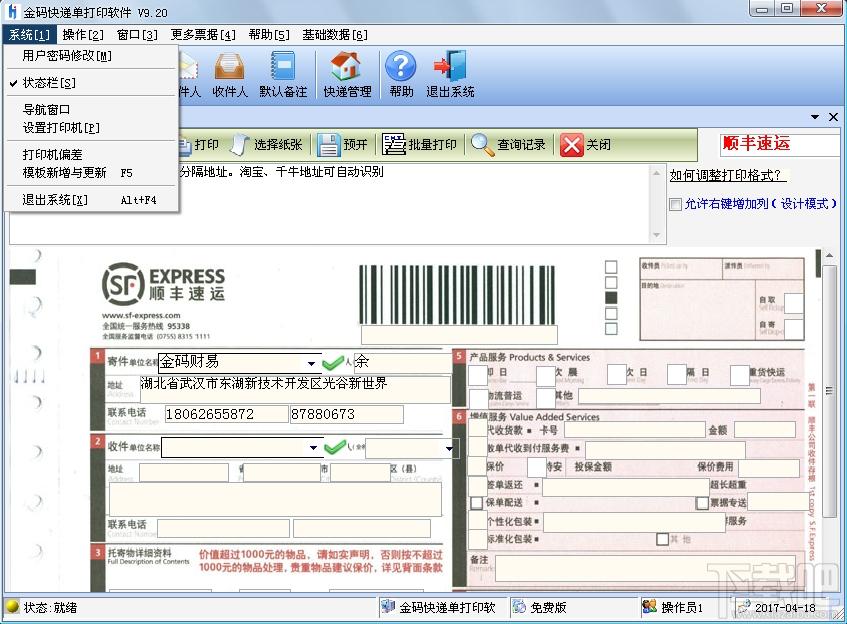Screen dimensions: 847x624
Task: Expand recipient contact person dropdown
Action: tap(449, 448)
